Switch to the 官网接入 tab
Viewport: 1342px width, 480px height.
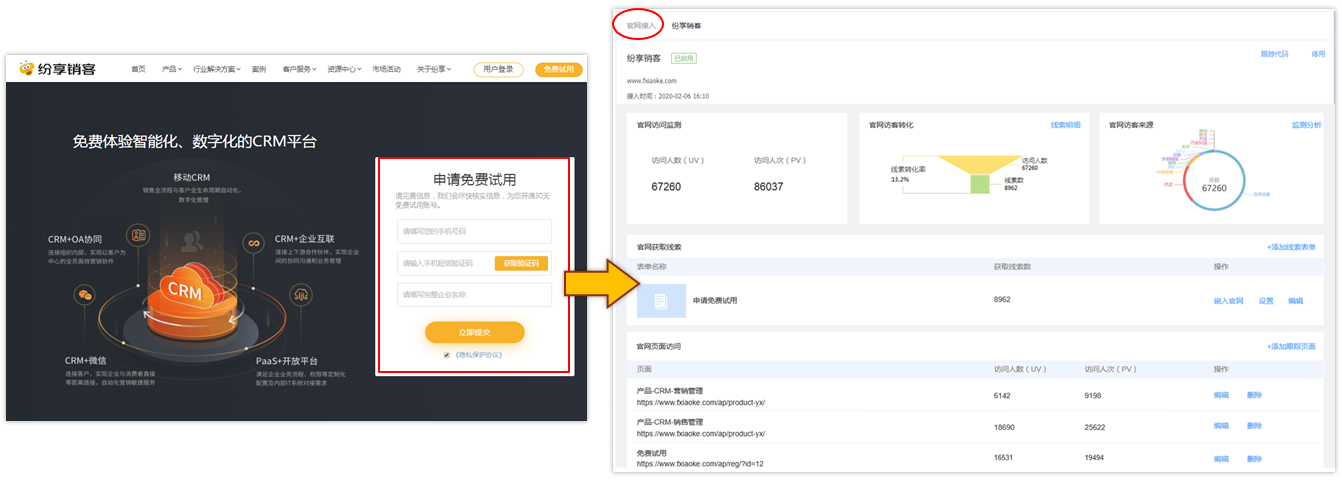click(x=641, y=25)
